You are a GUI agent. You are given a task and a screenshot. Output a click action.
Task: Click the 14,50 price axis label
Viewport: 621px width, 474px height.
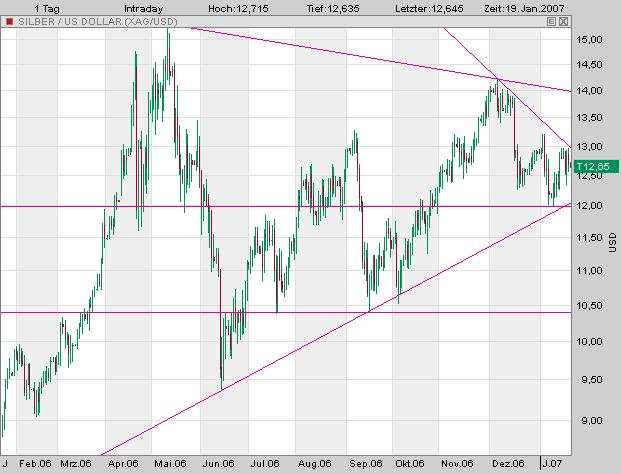click(x=589, y=65)
